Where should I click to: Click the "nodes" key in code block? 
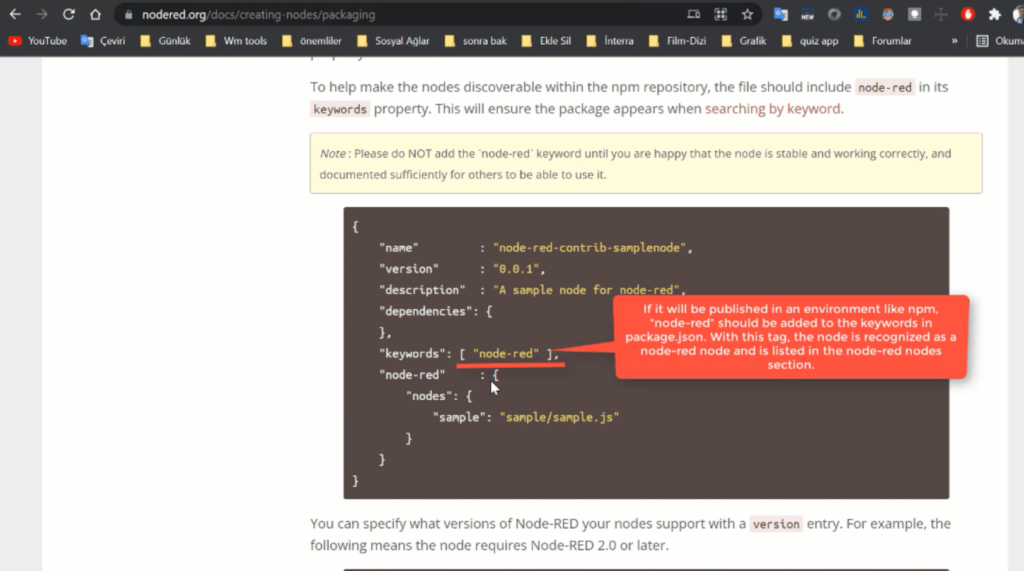click(429, 396)
